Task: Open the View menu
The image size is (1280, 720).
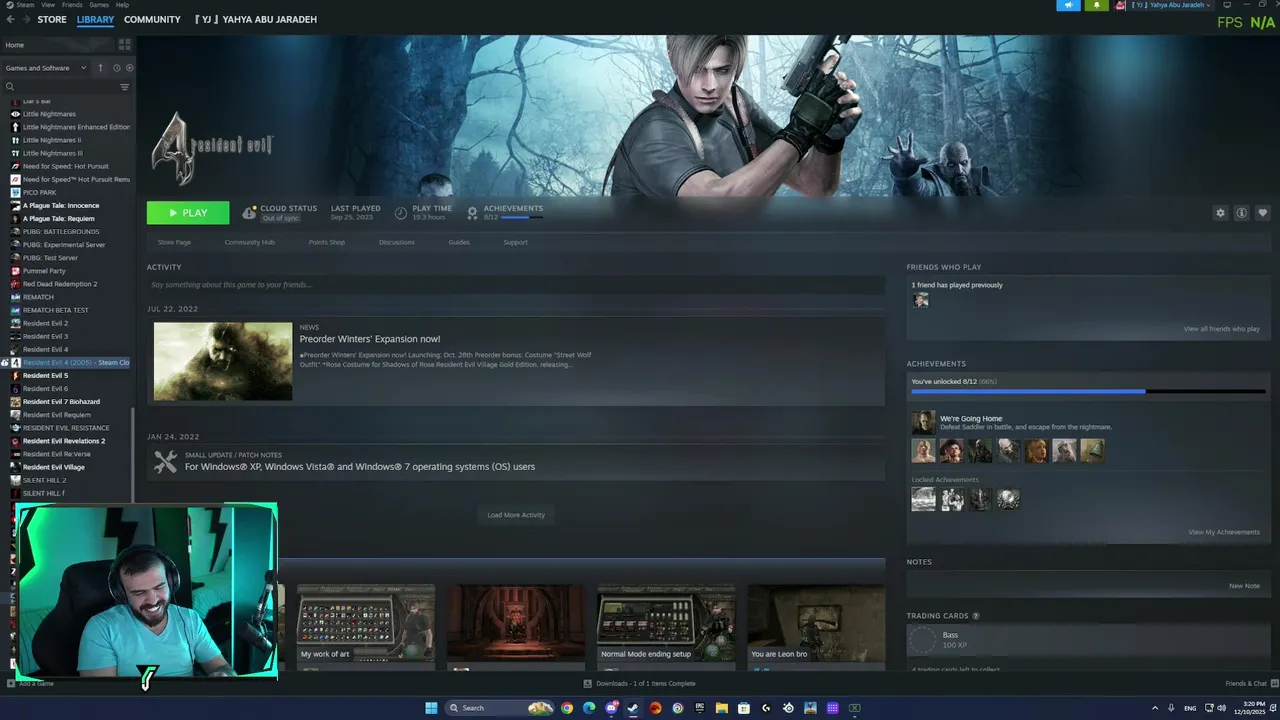Action: (48, 5)
